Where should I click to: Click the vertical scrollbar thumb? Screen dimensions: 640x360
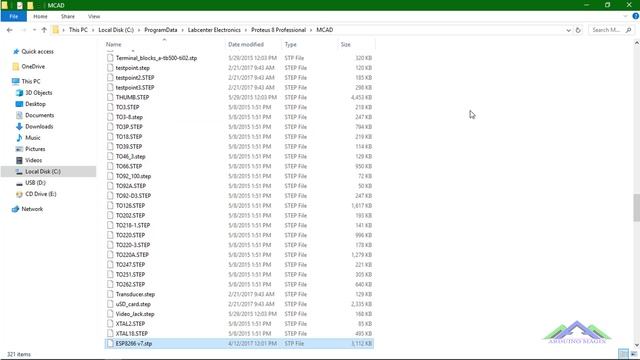[636, 207]
